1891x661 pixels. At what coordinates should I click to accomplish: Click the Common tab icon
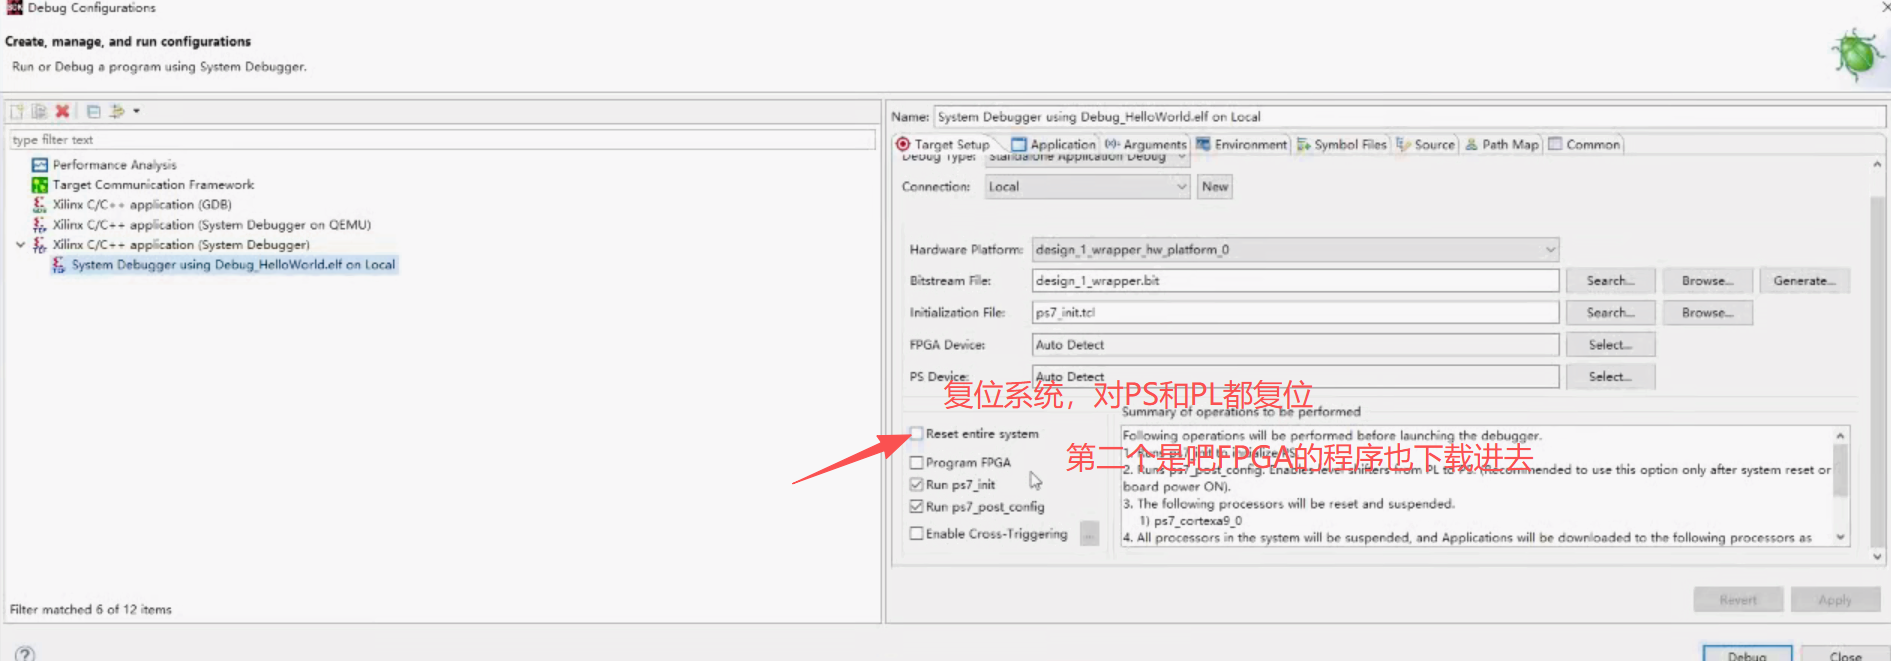[x=1555, y=144]
